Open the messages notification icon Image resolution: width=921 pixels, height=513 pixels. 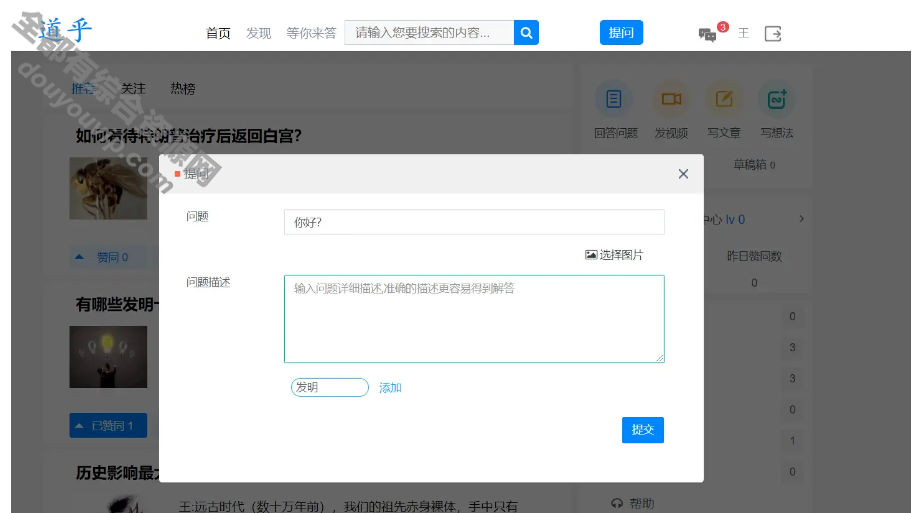tap(707, 34)
